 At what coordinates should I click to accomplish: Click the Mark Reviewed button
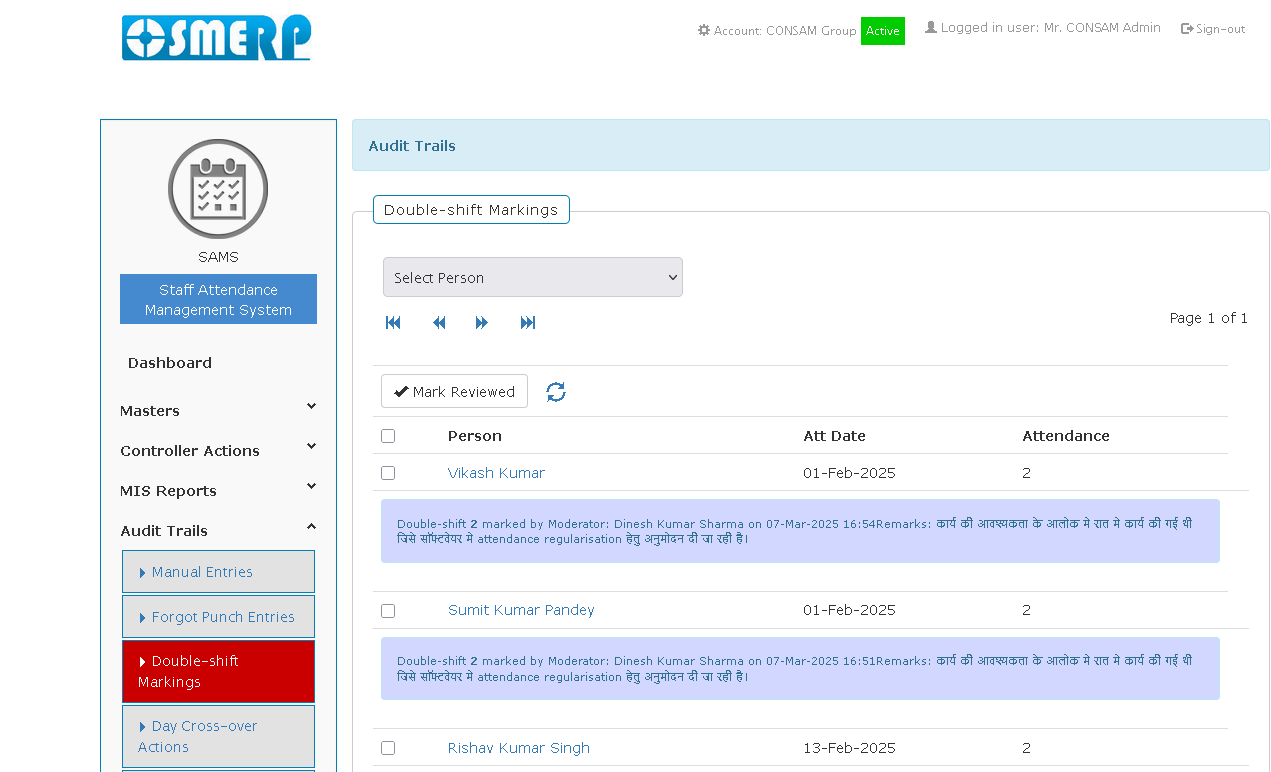tap(454, 392)
